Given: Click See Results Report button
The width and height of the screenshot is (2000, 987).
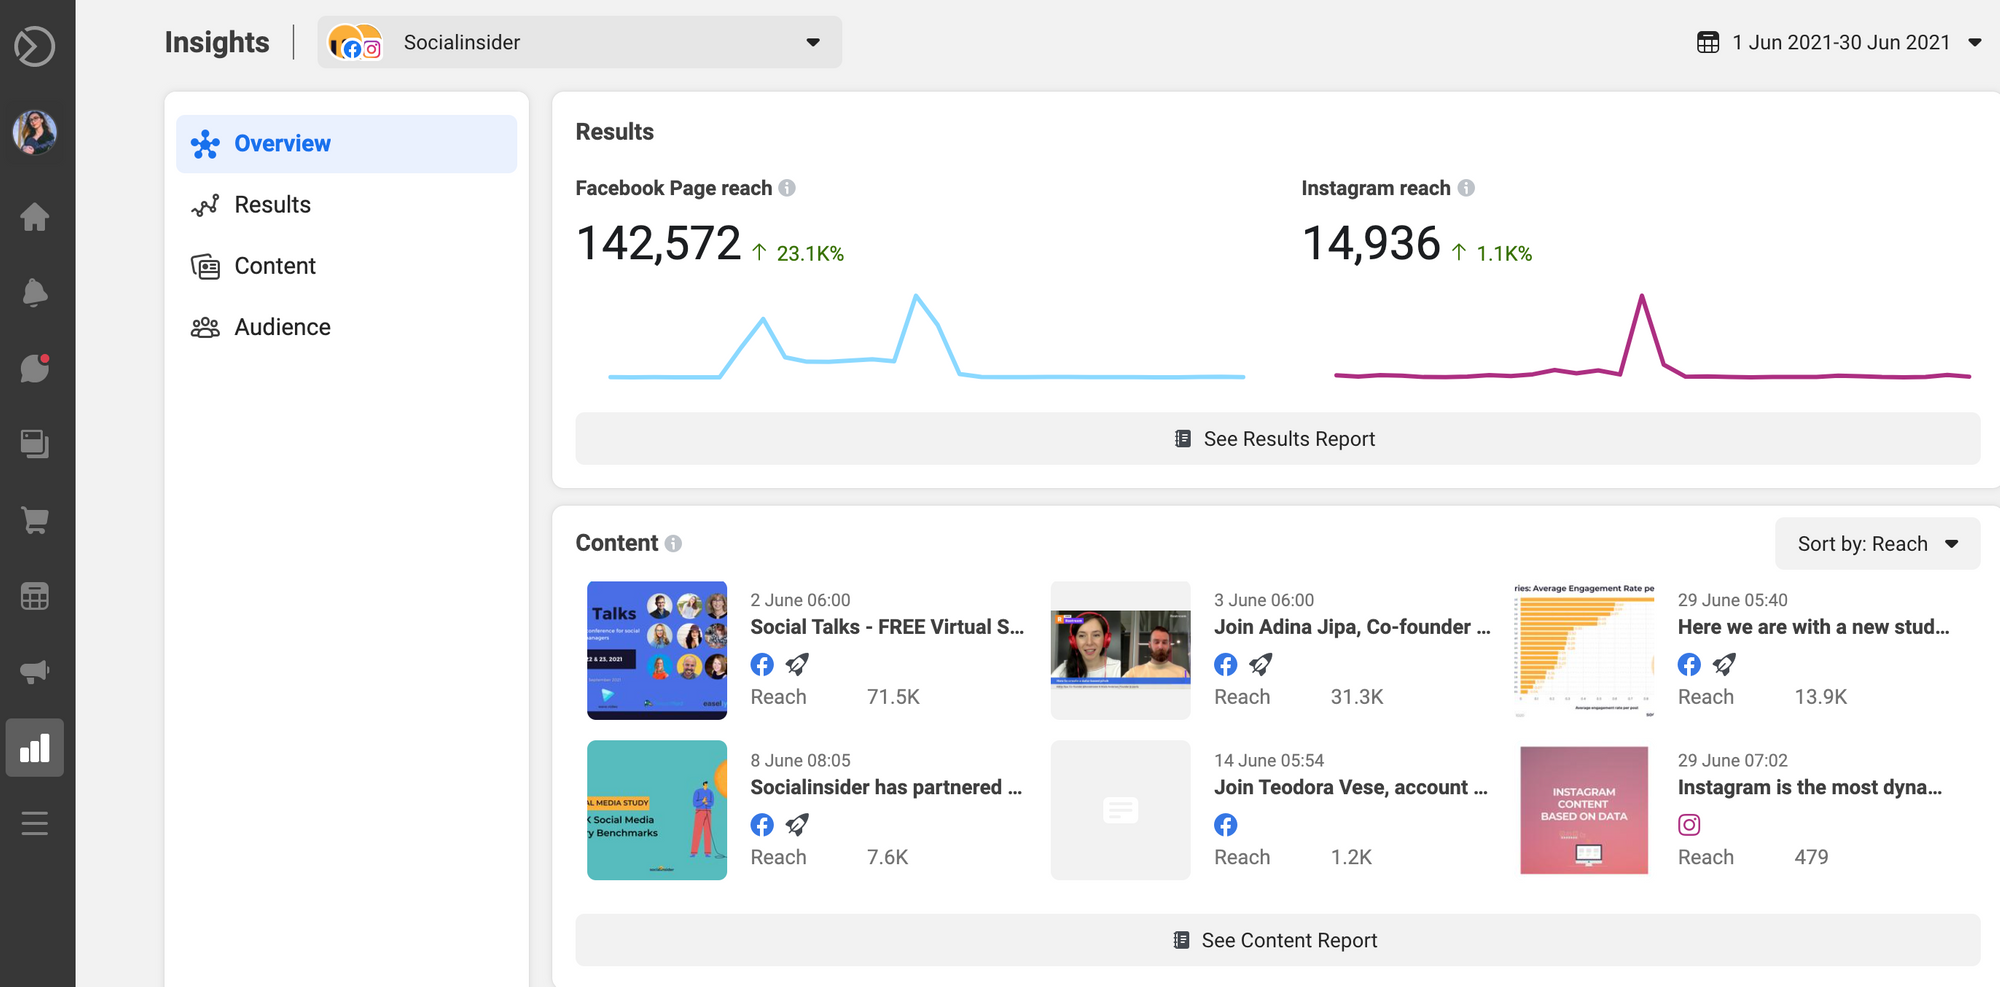Looking at the screenshot, I should (x=1278, y=439).
